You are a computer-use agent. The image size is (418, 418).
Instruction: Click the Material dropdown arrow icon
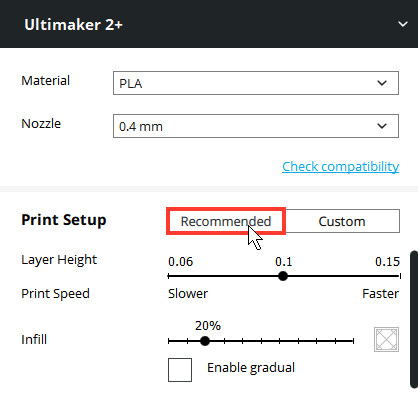(382, 83)
